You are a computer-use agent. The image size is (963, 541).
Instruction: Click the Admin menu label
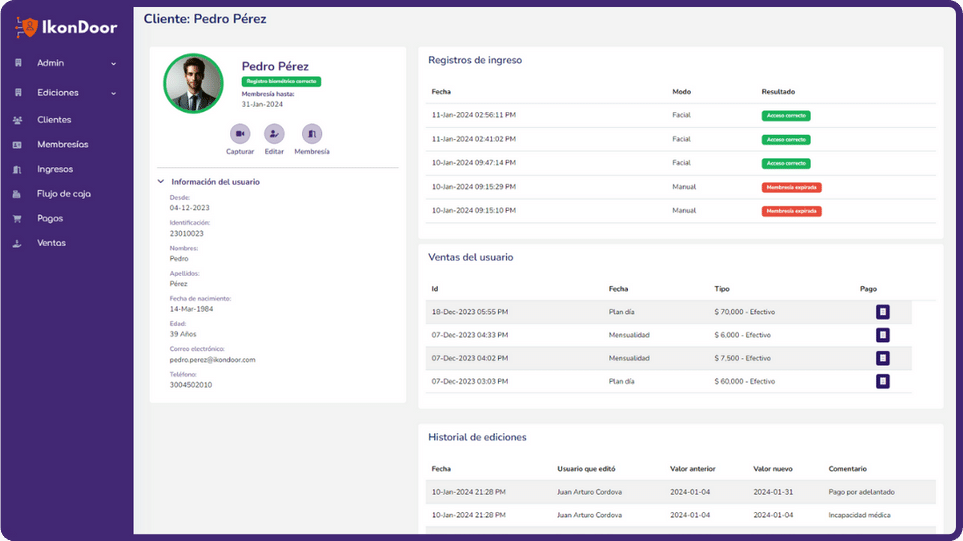(x=50, y=63)
